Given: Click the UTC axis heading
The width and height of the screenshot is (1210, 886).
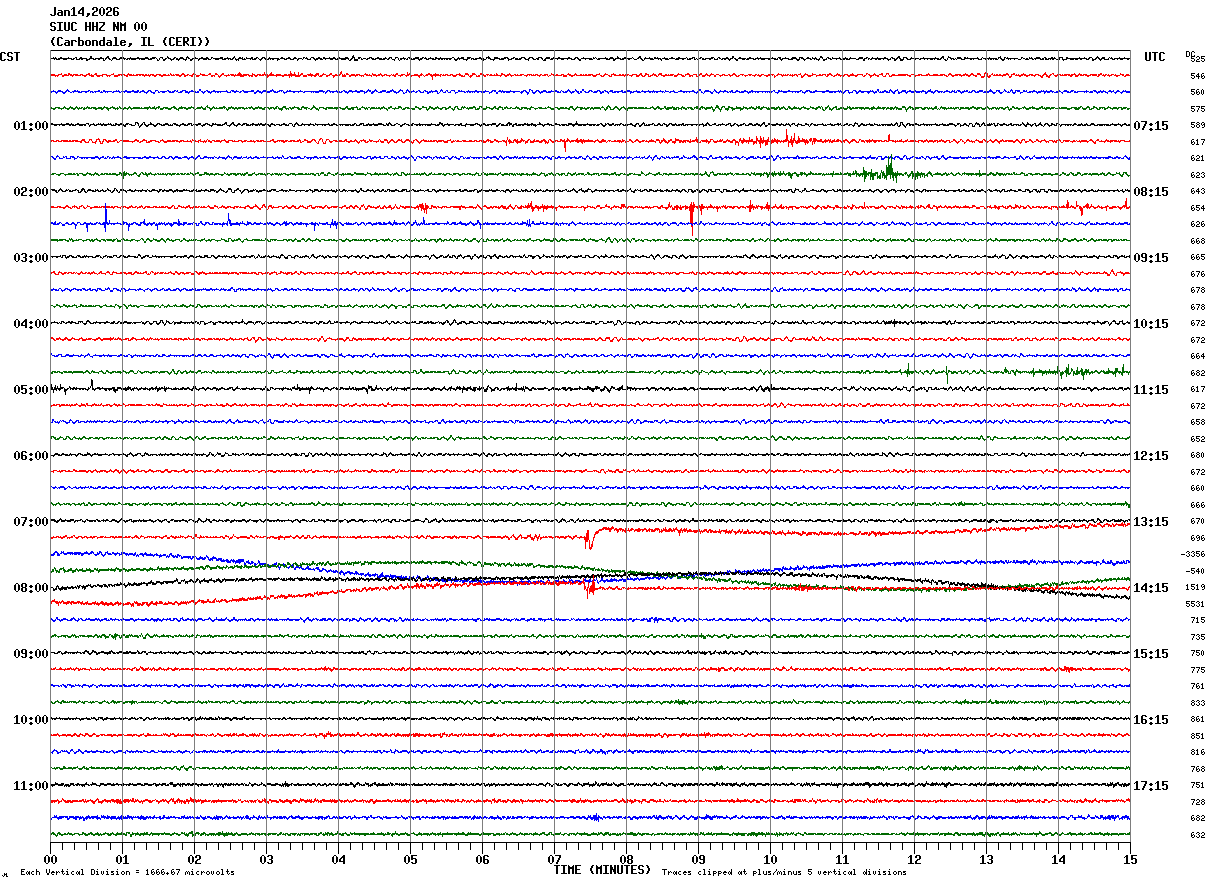Looking at the screenshot, I should tap(1155, 58).
